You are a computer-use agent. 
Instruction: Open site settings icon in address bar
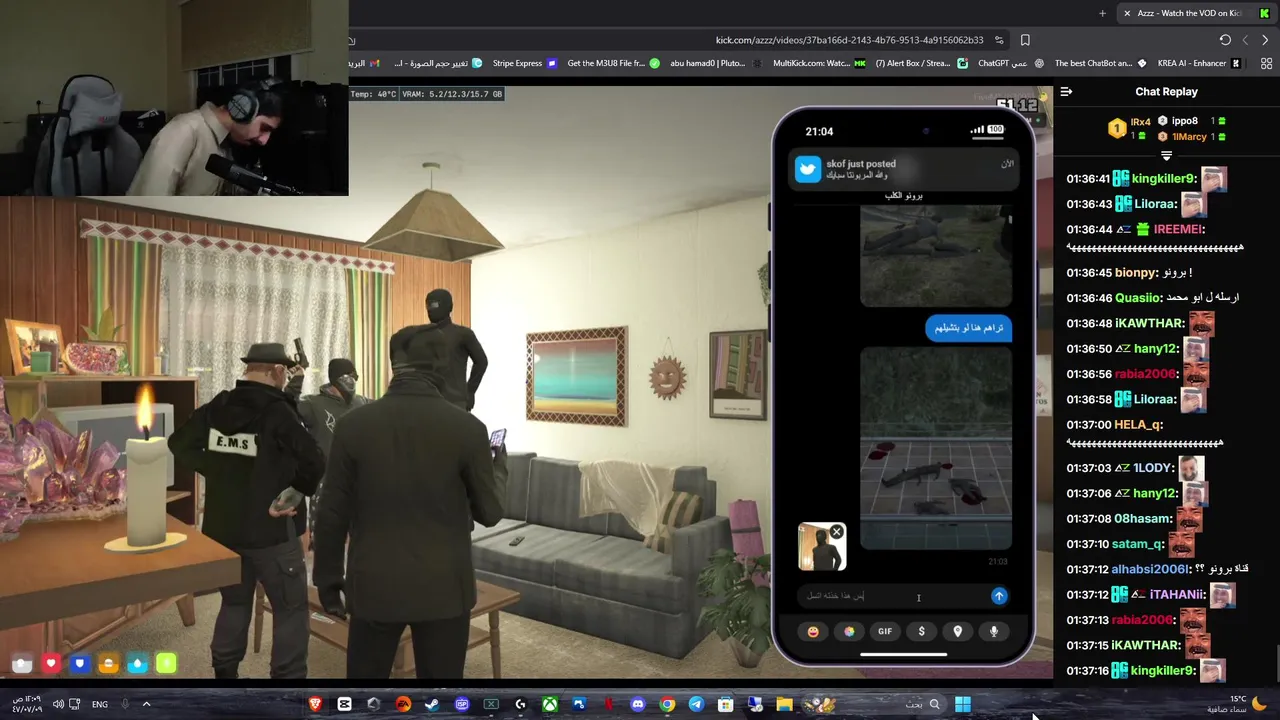tap(999, 40)
